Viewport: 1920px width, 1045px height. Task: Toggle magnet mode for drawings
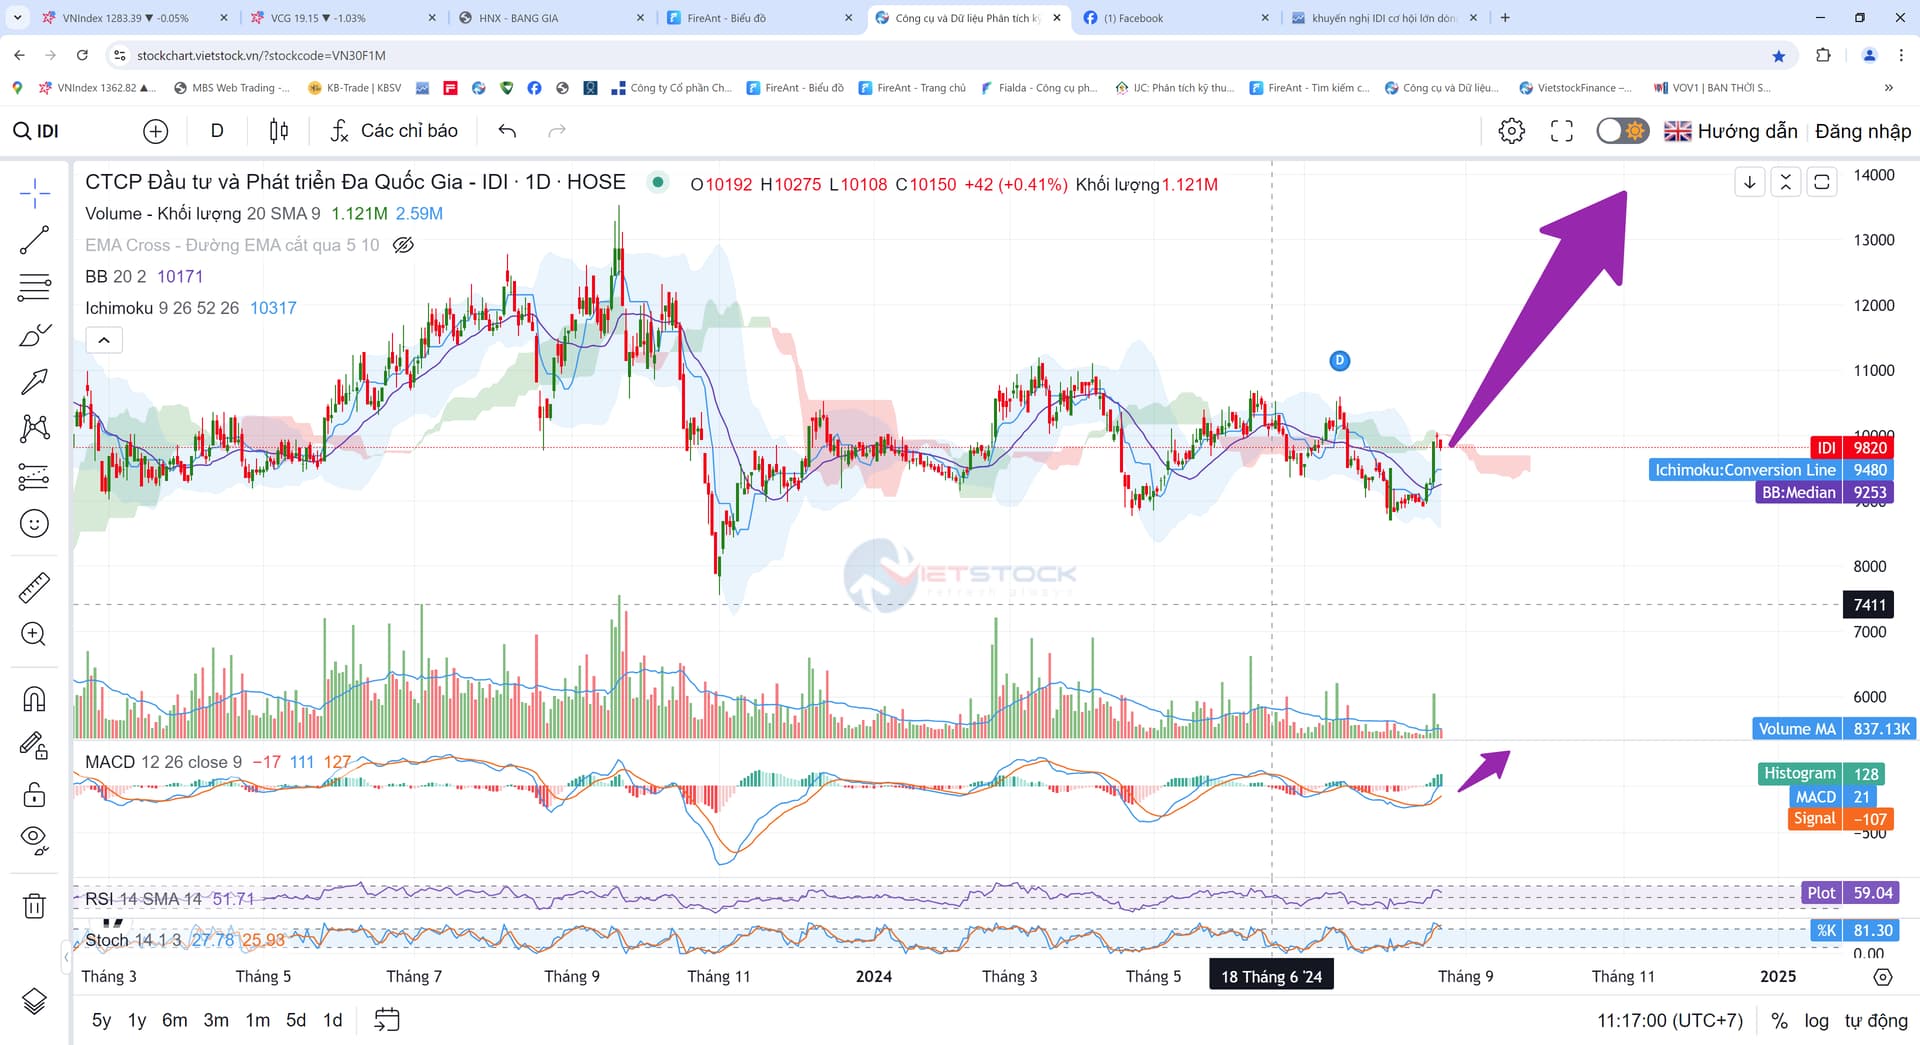(34, 699)
